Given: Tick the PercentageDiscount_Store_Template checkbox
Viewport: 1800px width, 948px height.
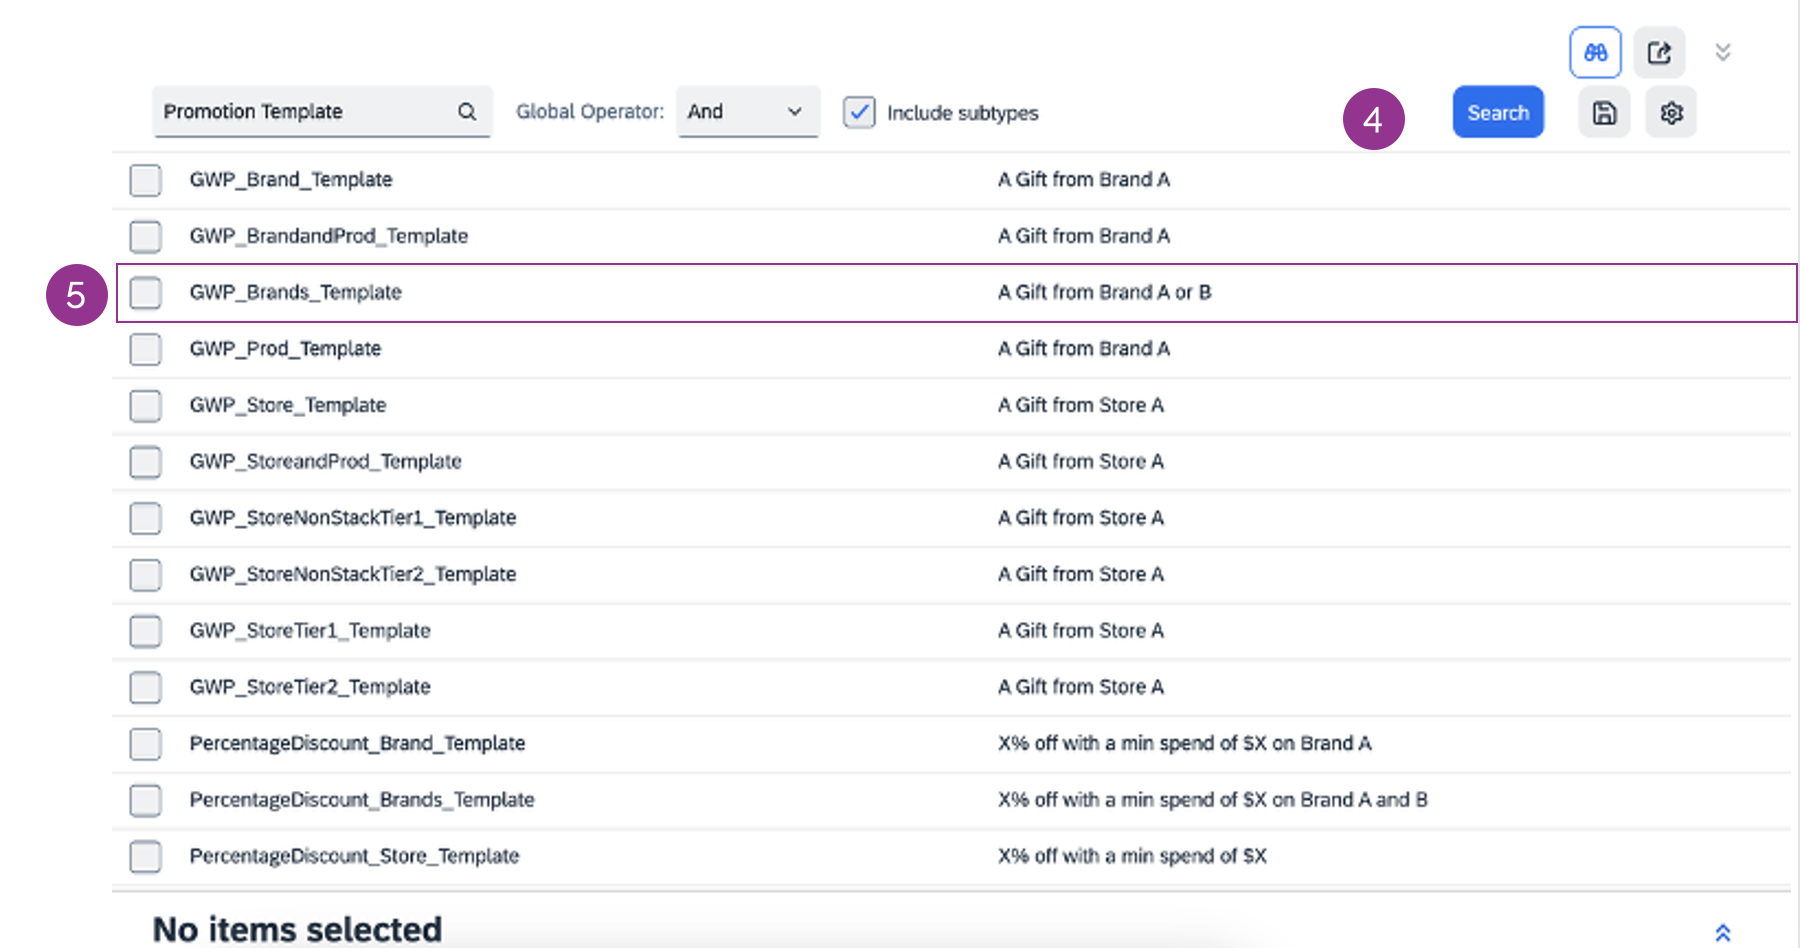Looking at the screenshot, I should [146, 856].
